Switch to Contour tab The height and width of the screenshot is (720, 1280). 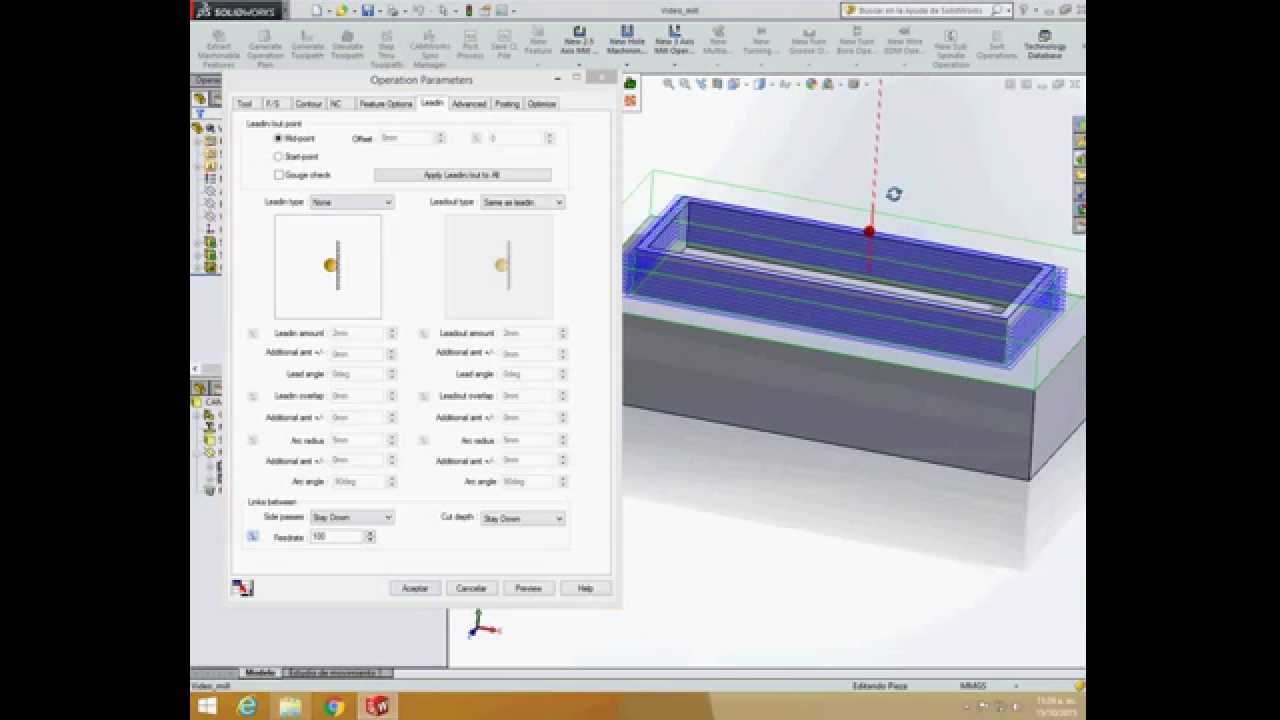point(308,104)
